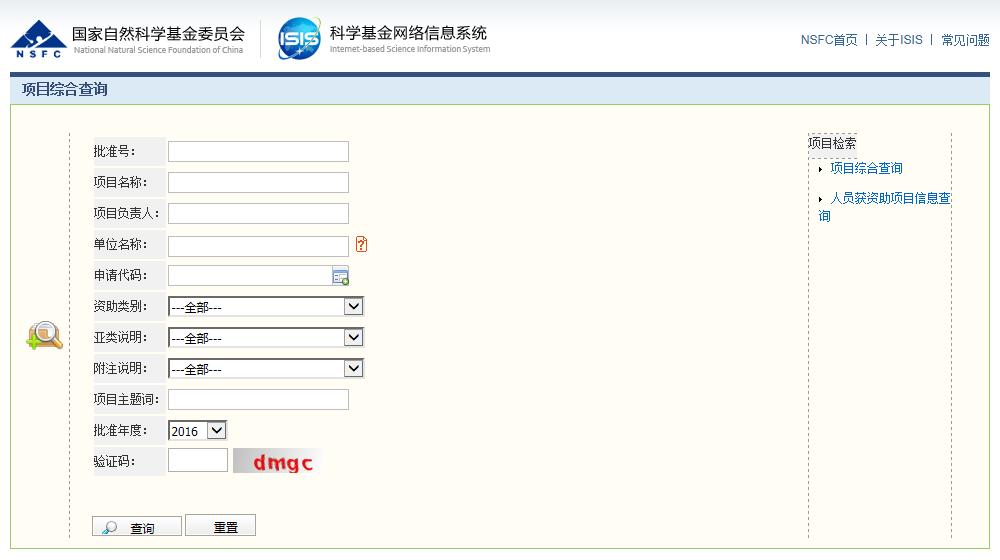
Task: Focus the 批准号 input field
Action: (x=258, y=152)
